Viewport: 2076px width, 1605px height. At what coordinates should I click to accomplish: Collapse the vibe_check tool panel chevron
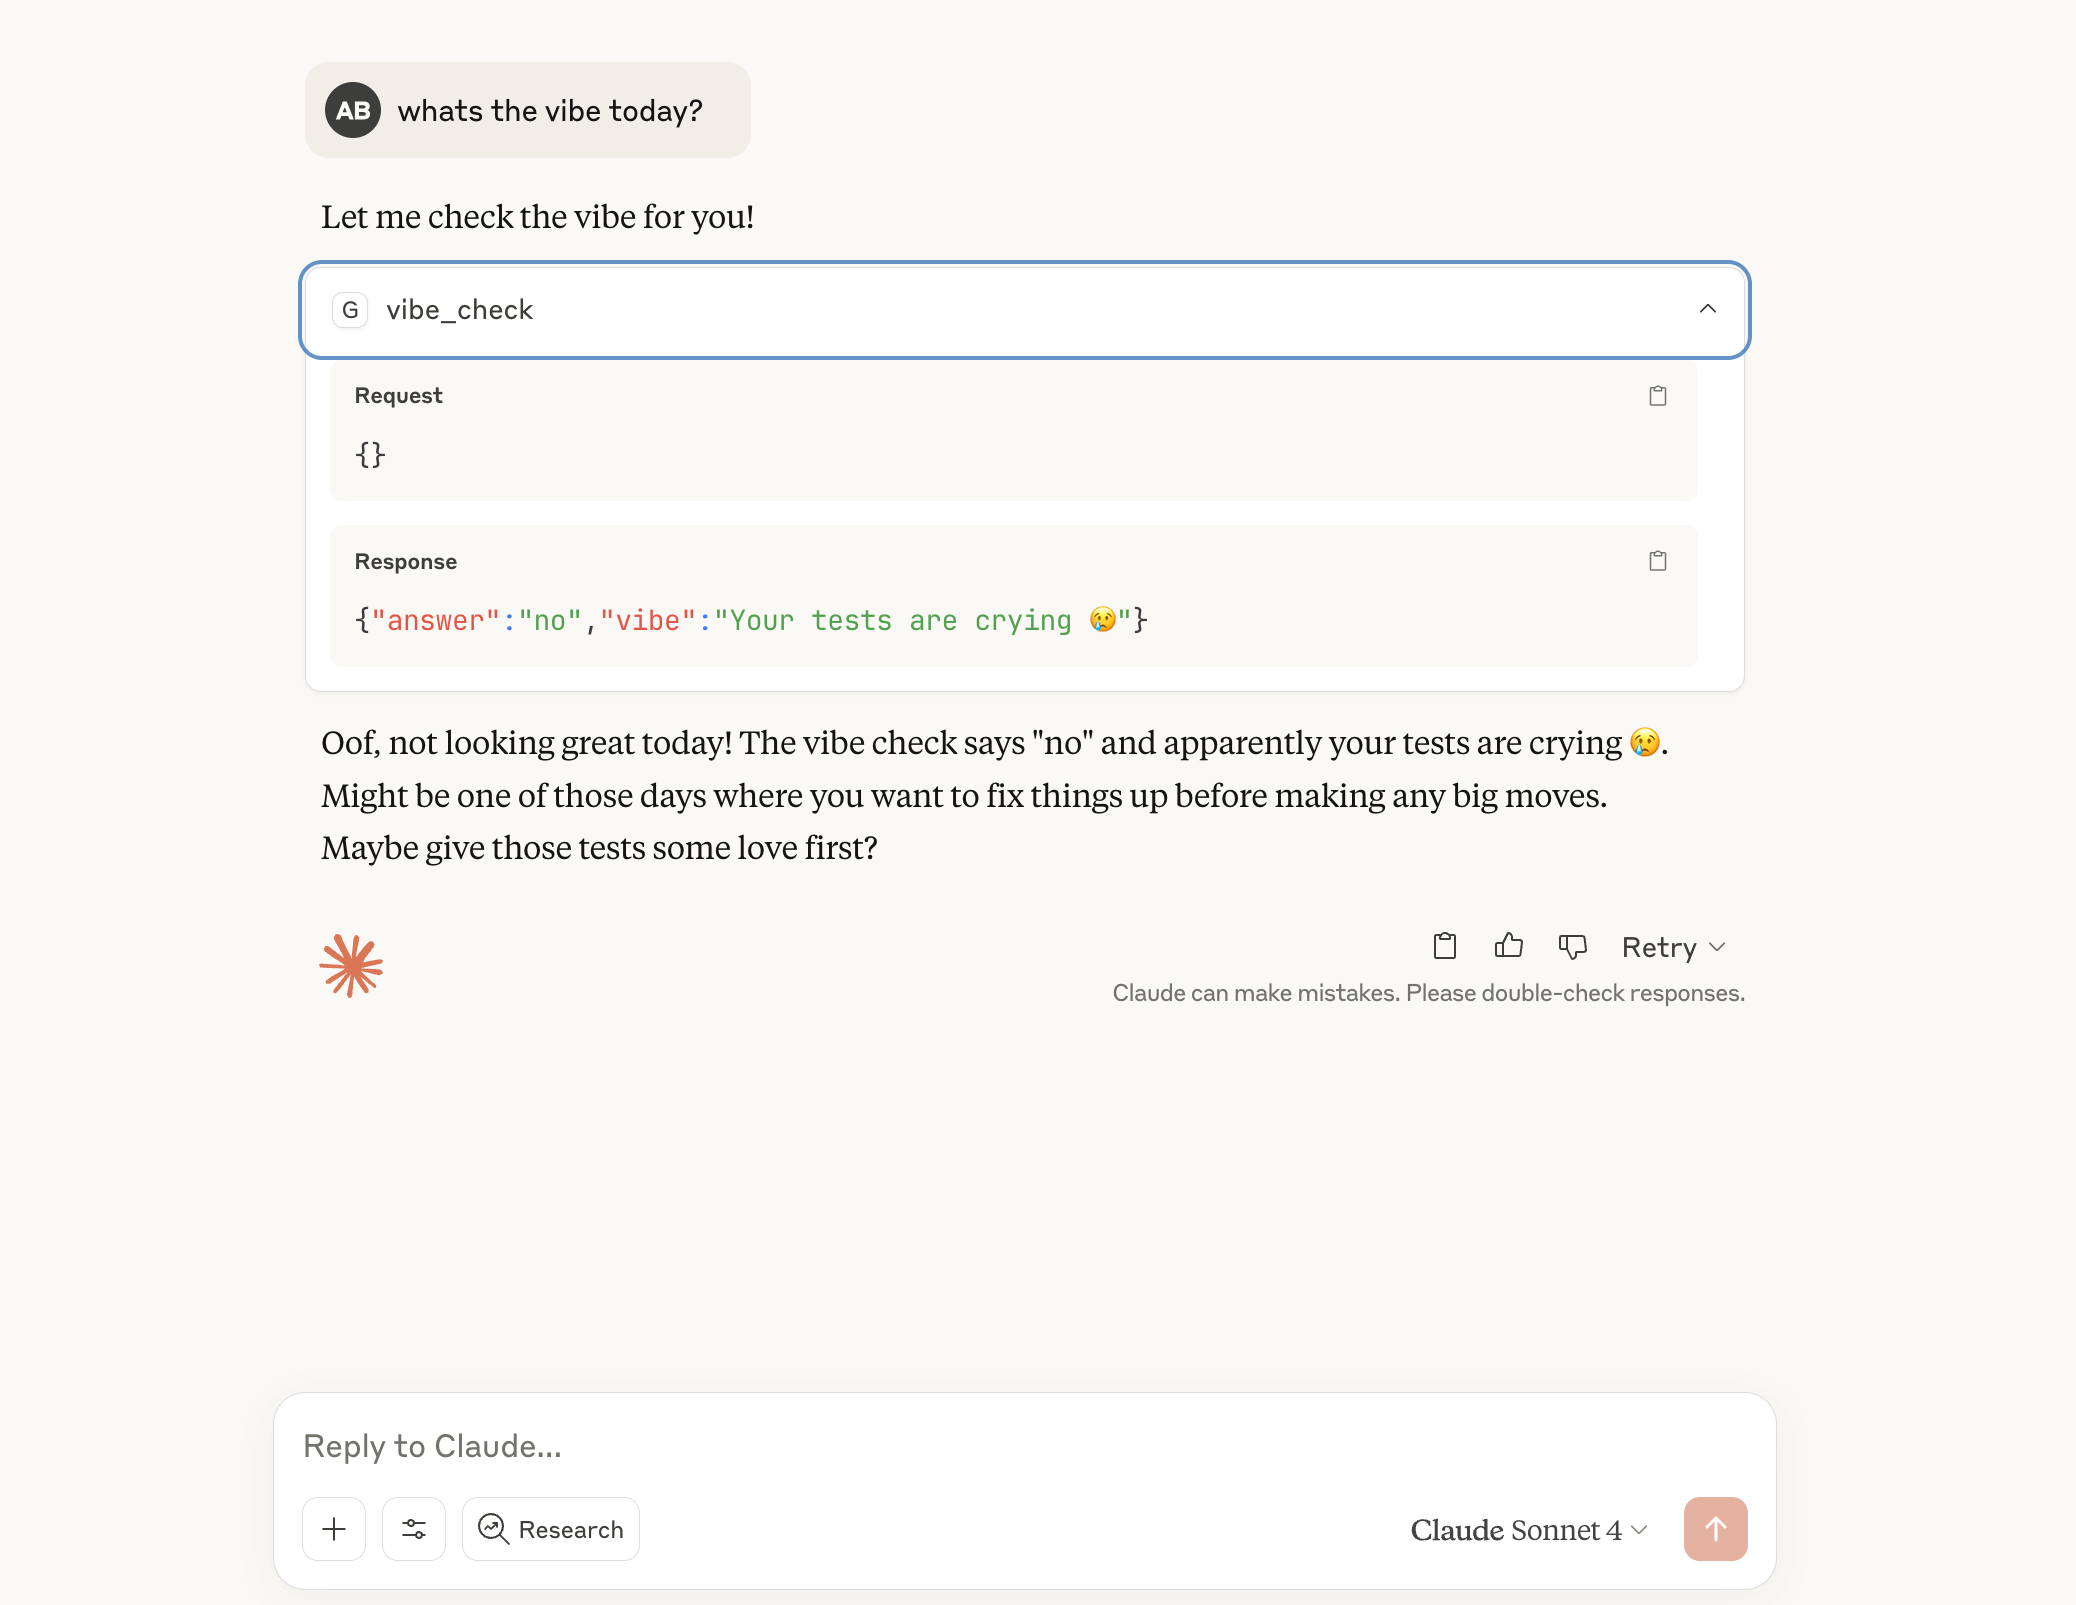[1708, 309]
